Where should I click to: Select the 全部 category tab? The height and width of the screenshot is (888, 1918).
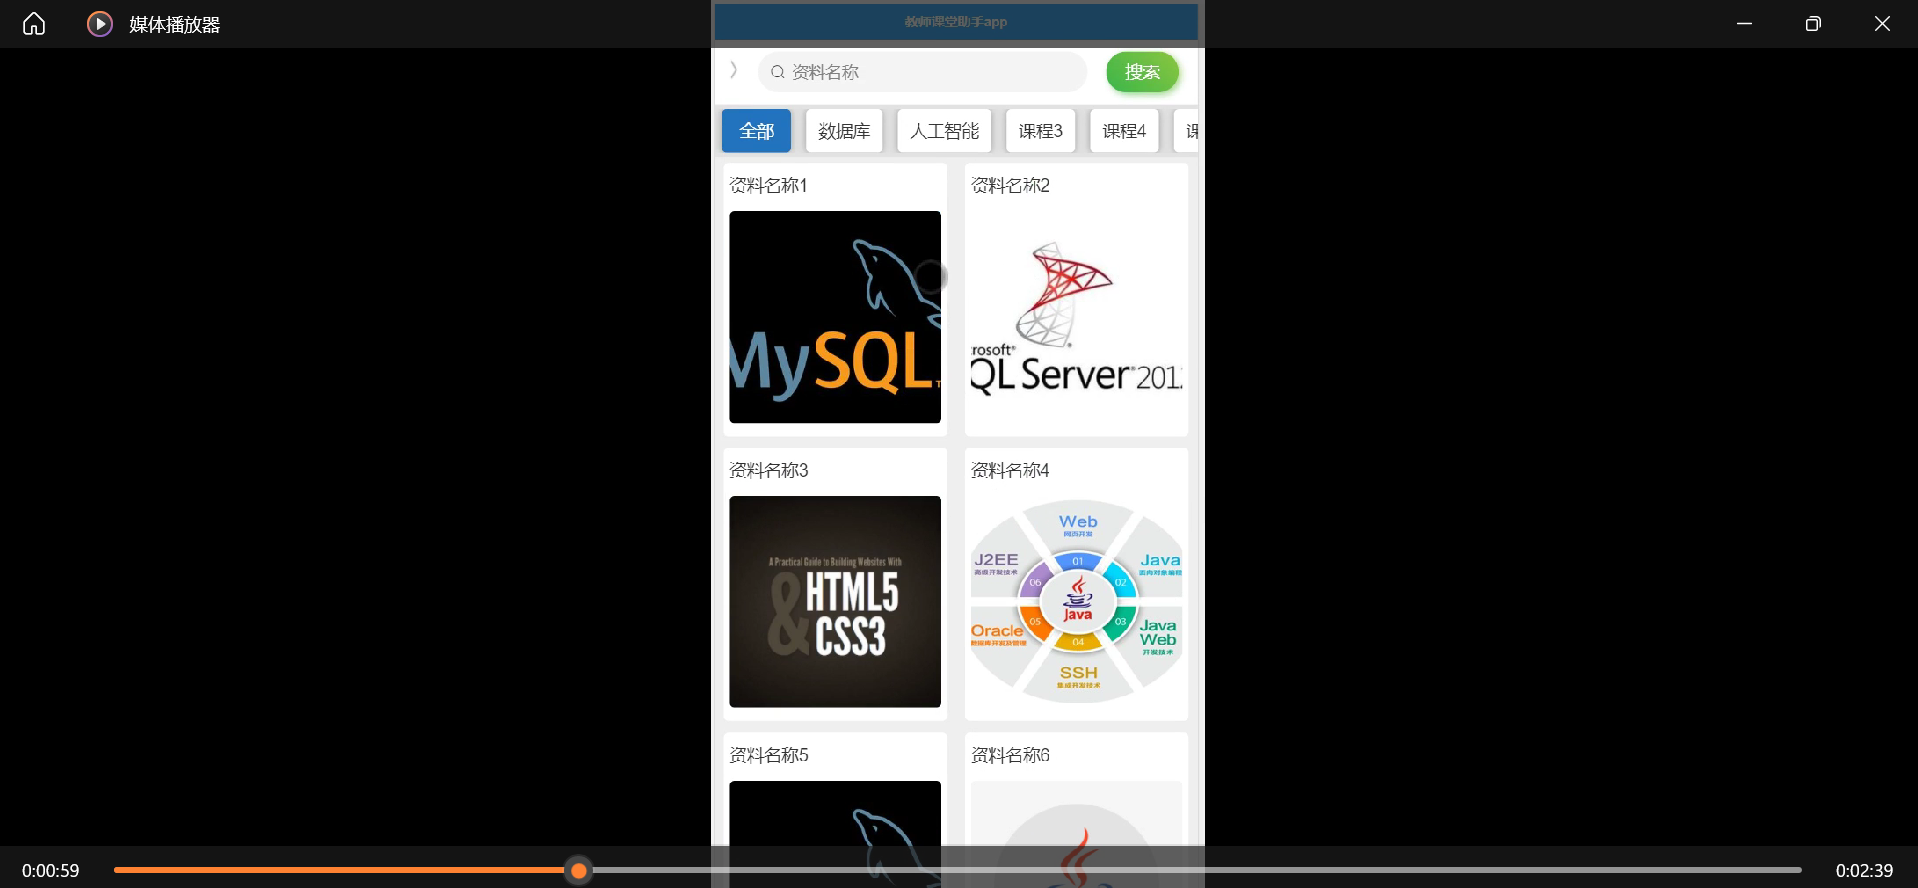[x=757, y=131]
